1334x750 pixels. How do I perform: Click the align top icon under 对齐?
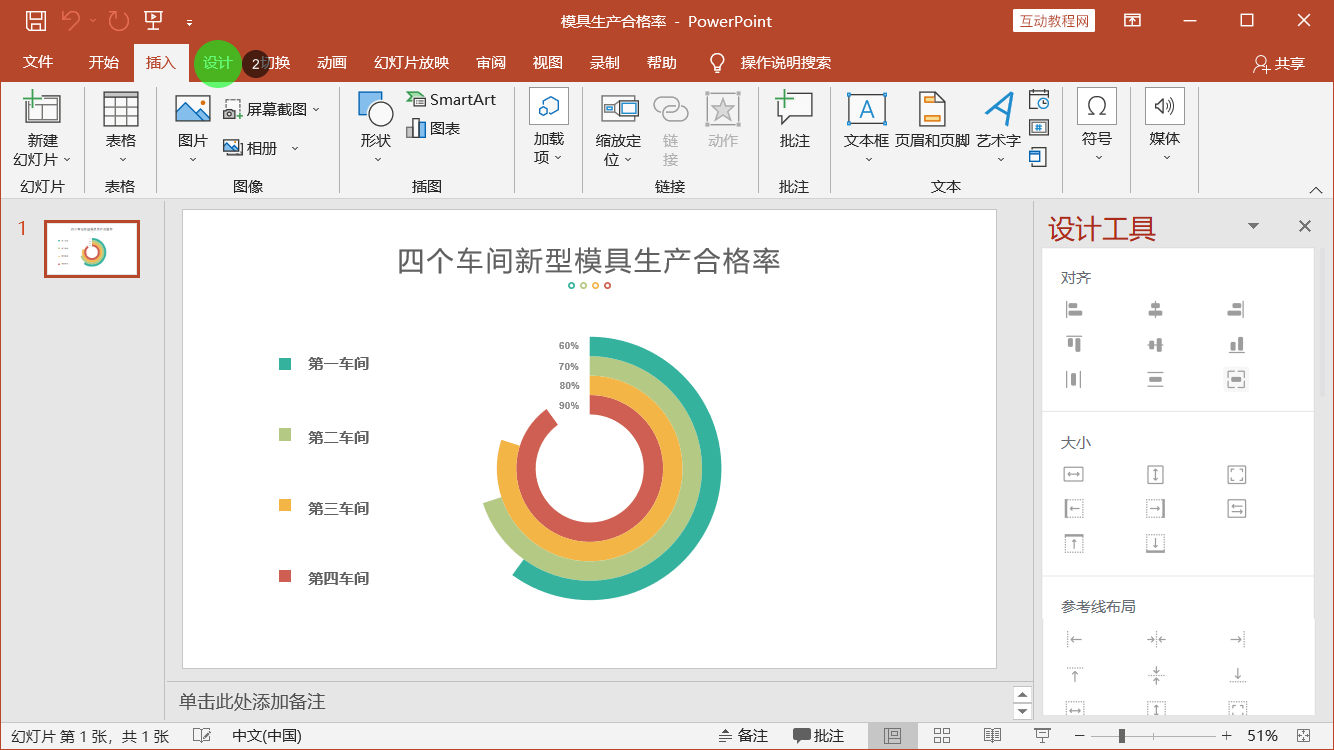pyautogui.click(x=1074, y=345)
